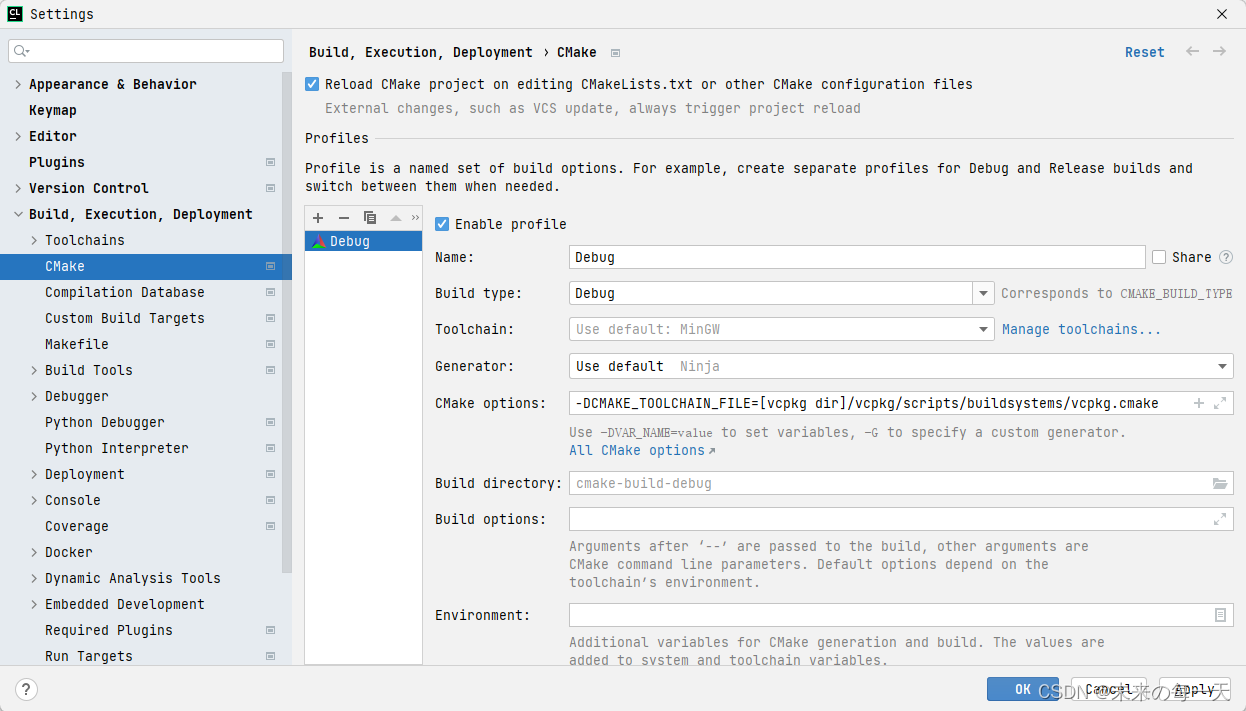
Task: Expand the Editor tree node
Action: tap(18, 136)
